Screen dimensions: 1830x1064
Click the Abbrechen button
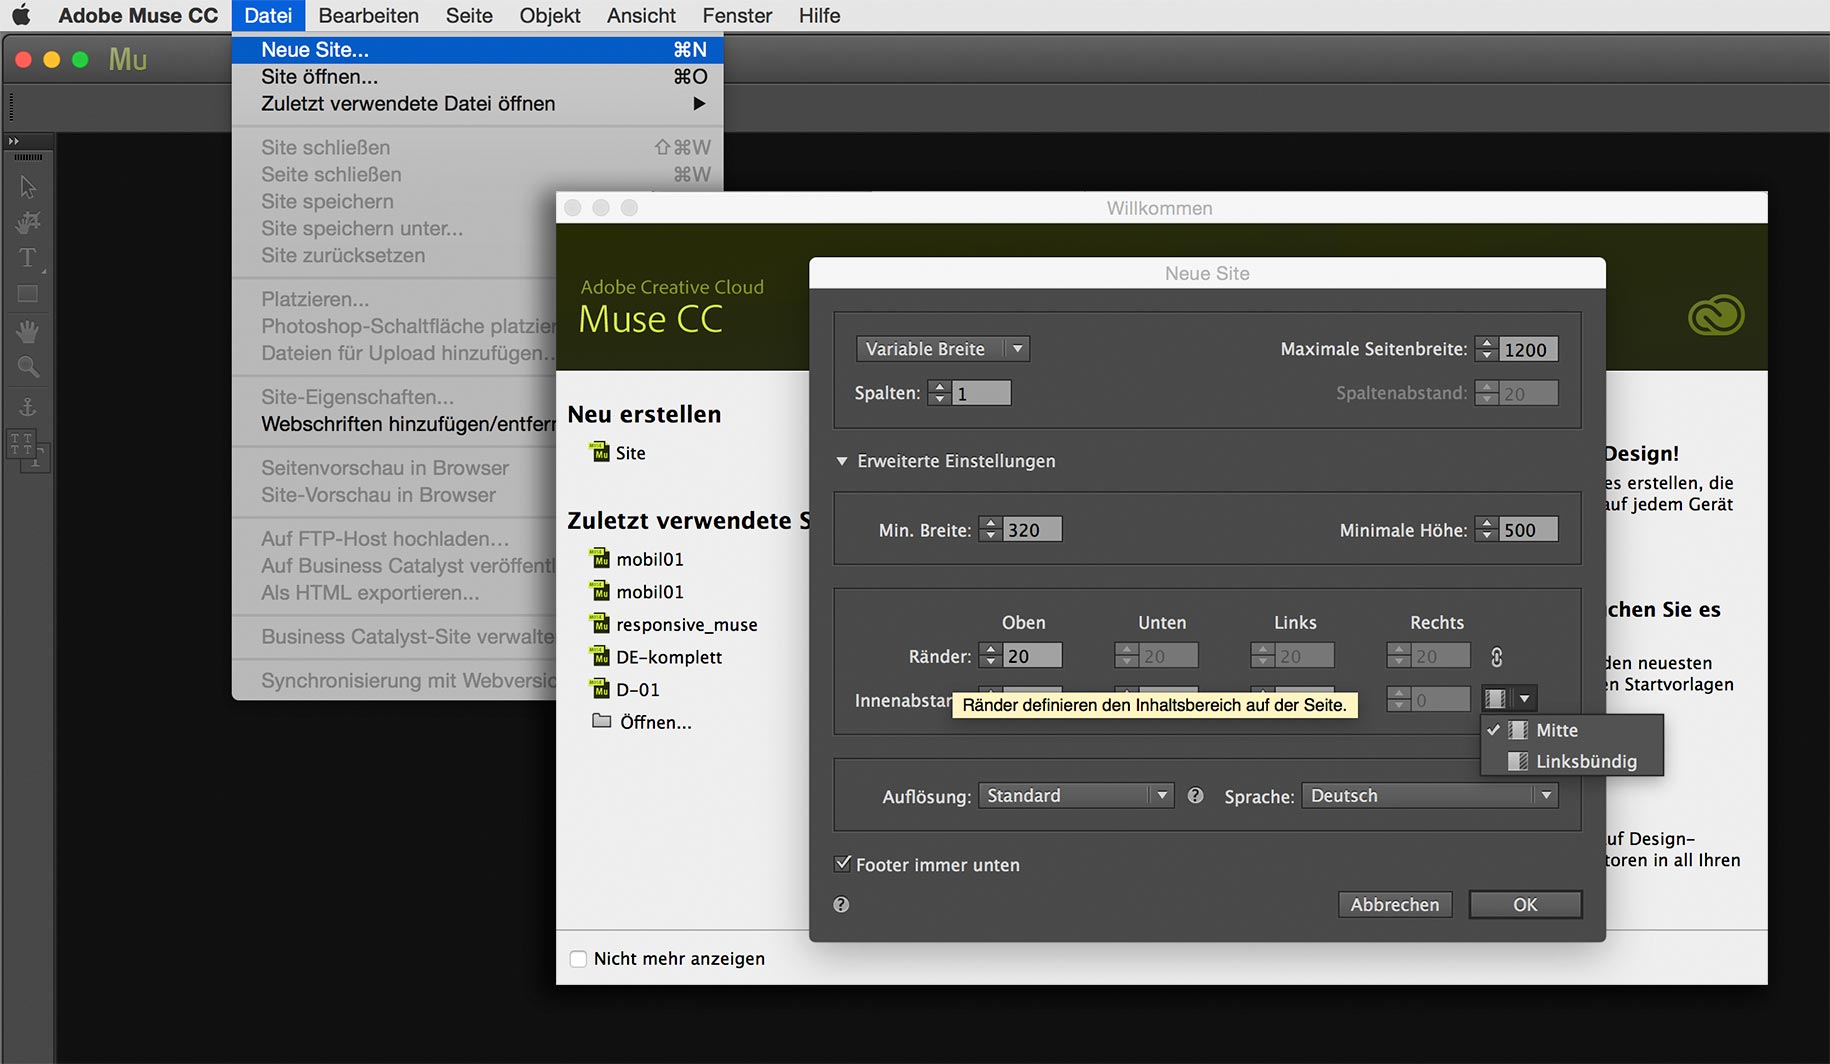point(1395,904)
